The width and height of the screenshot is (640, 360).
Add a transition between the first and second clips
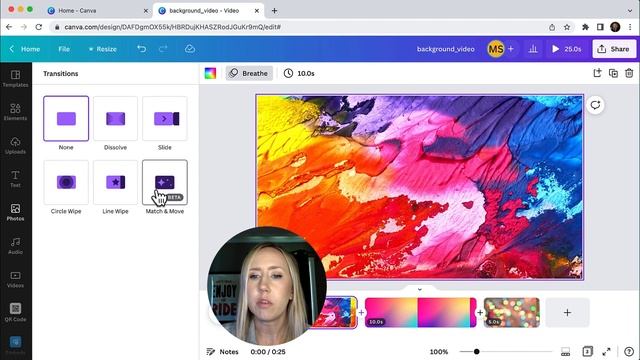click(361, 313)
